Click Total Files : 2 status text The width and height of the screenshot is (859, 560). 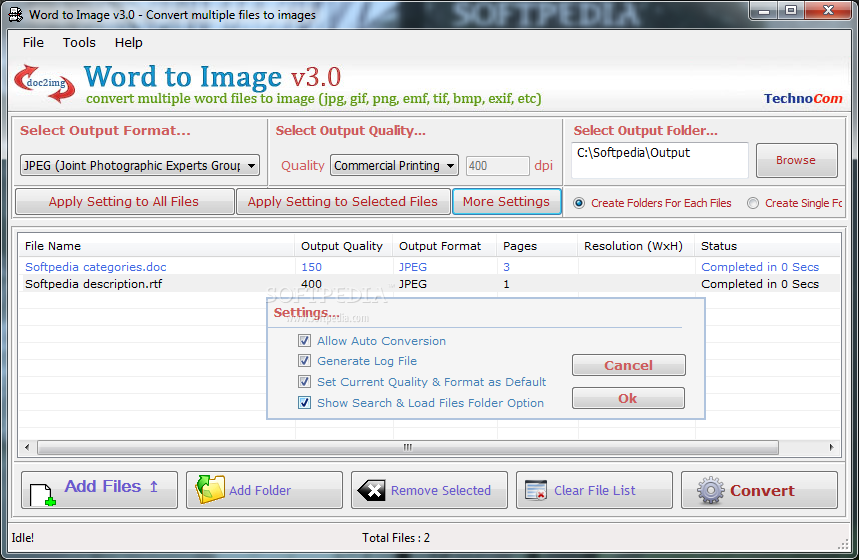point(396,538)
